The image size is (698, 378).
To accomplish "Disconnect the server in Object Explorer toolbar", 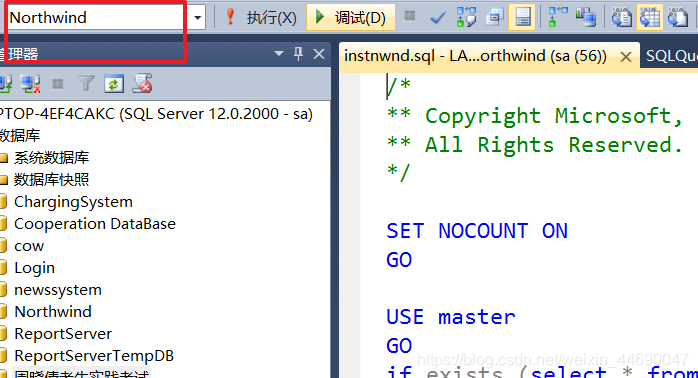I will coord(31,84).
